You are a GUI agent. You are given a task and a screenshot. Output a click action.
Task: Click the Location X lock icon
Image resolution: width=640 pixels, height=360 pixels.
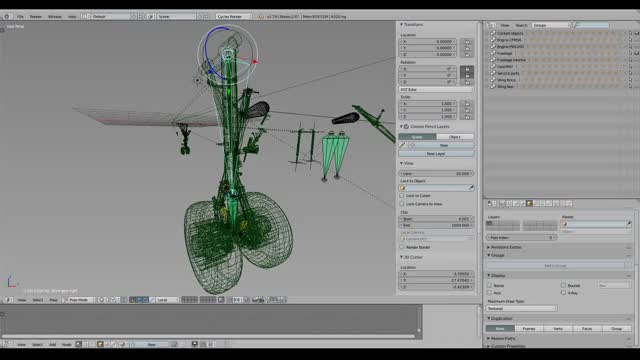click(x=467, y=42)
